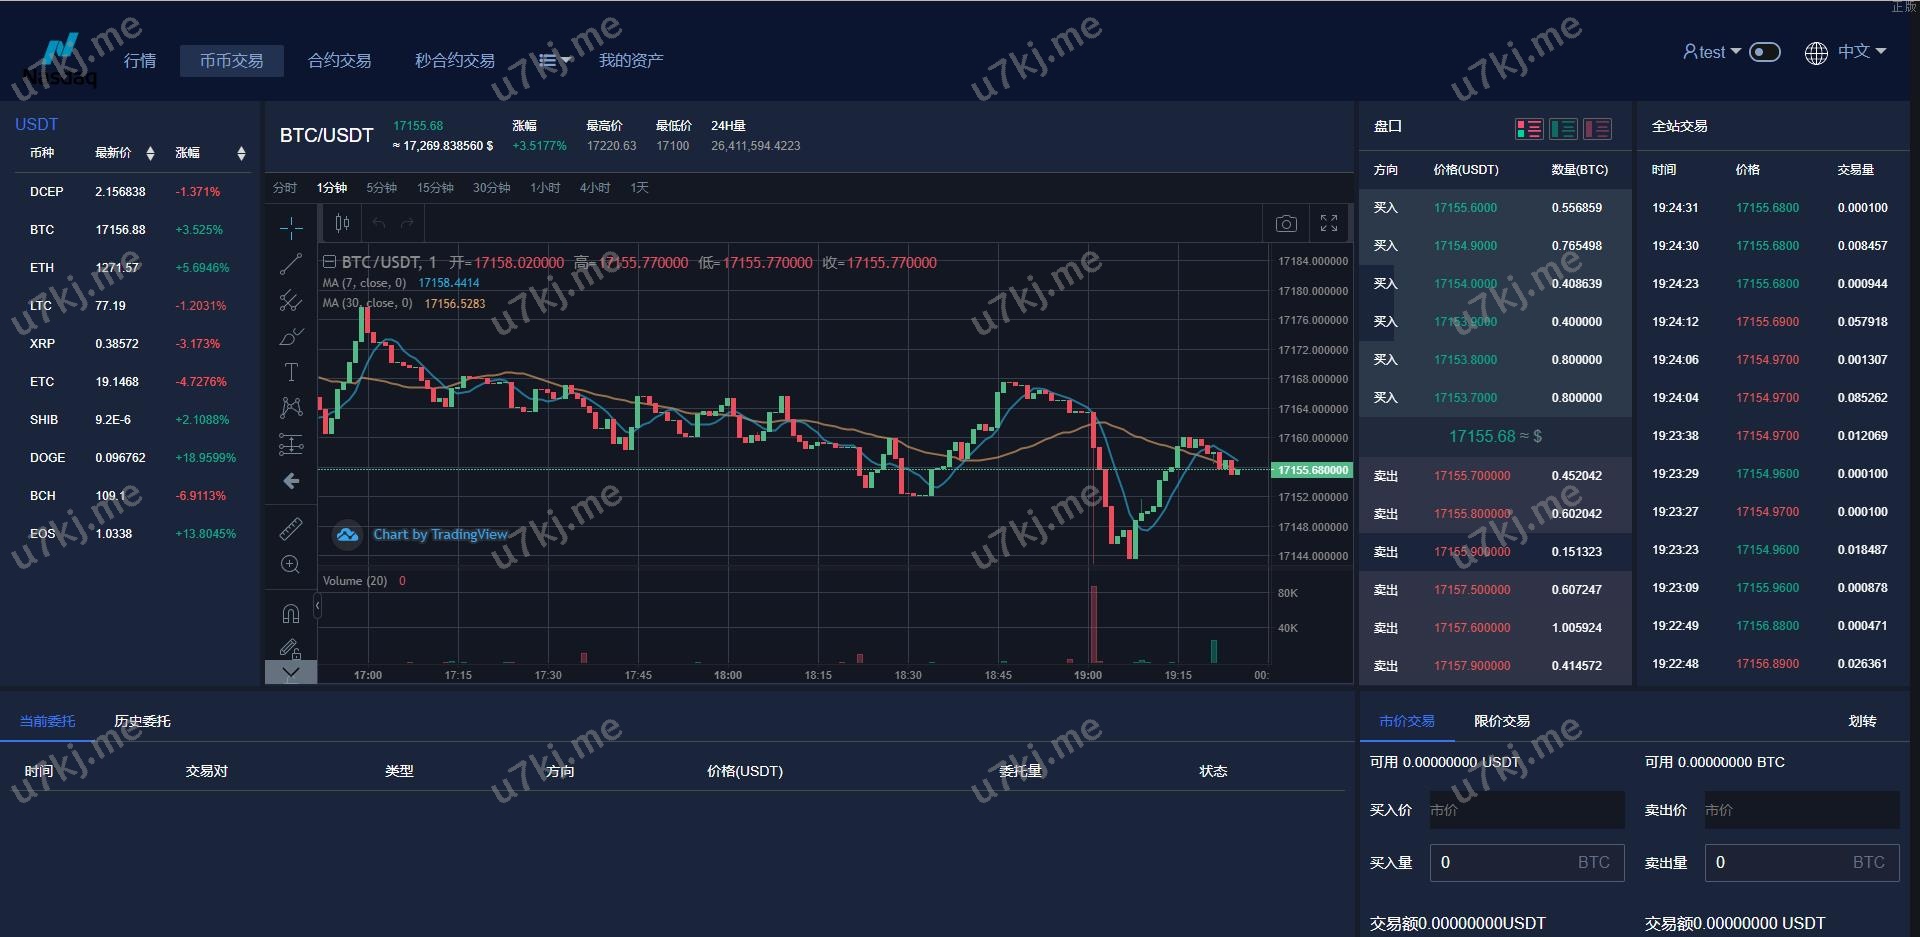This screenshot has height=937, width=1920.
Task: Select the trend line drawing tool
Action: tap(291, 264)
